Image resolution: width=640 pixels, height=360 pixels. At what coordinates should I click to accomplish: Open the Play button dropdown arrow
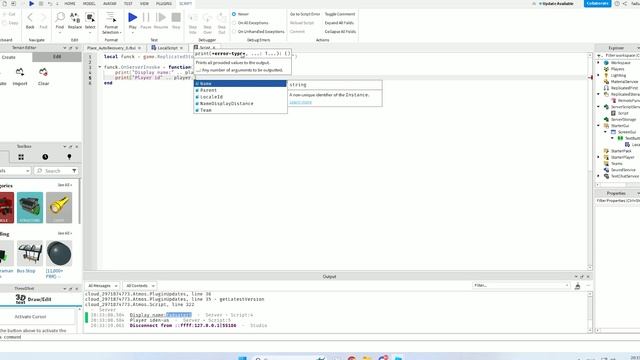(x=133, y=33)
